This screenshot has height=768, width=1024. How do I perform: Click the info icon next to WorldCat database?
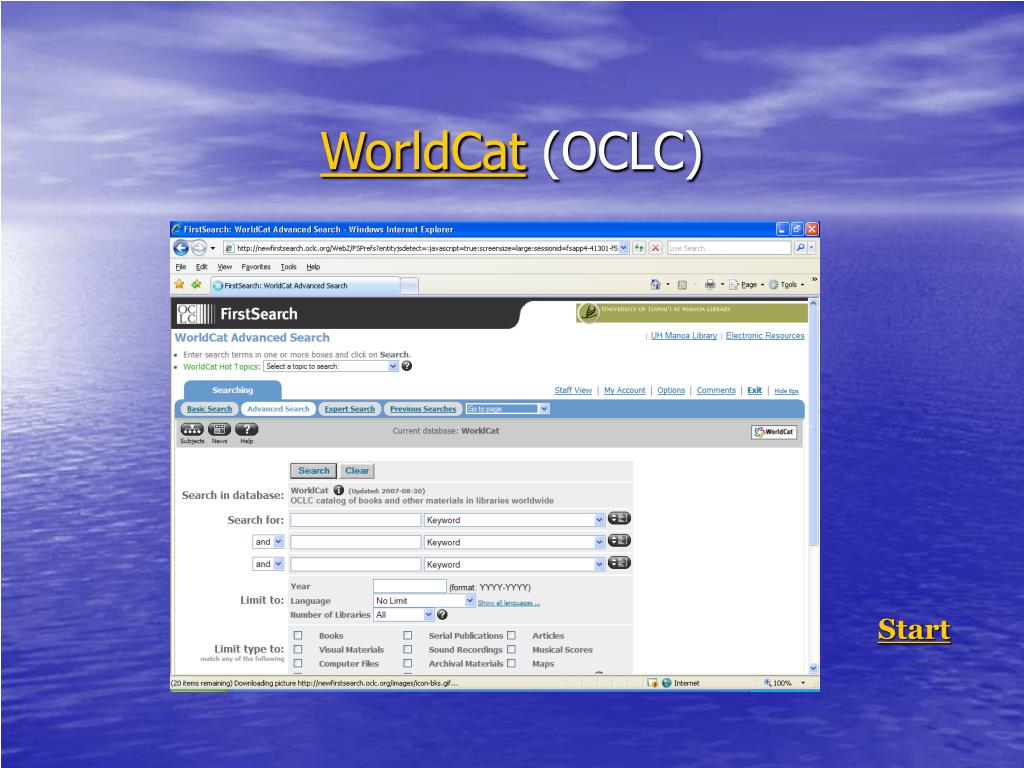coord(338,490)
